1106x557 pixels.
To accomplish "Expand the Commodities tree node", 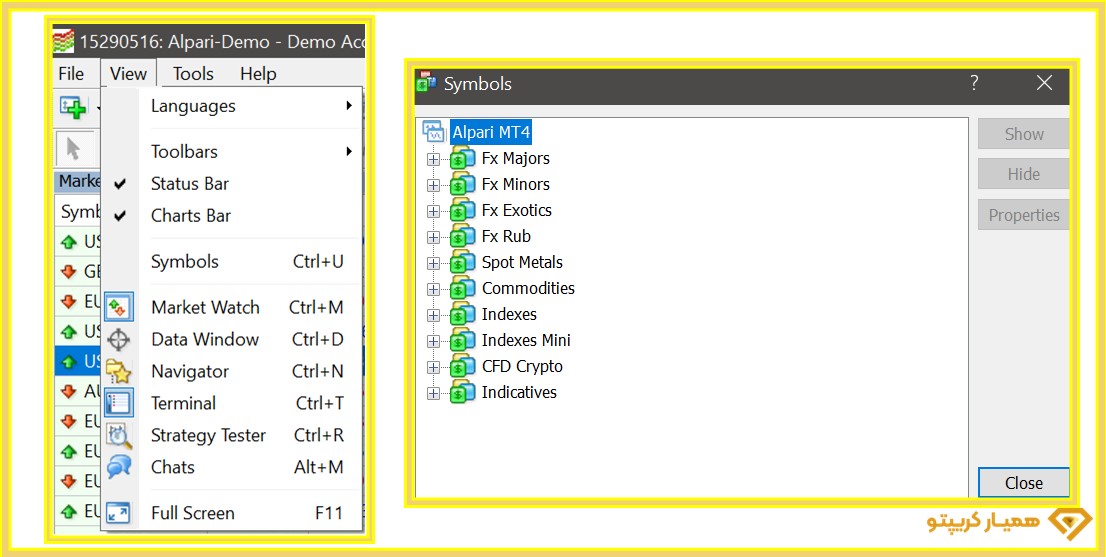I will (x=433, y=290).
